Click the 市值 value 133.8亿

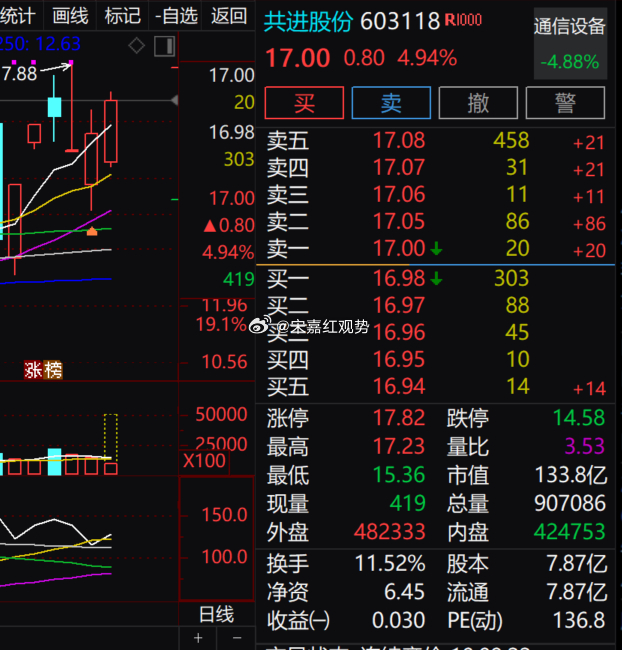click(x=571, y=475)
